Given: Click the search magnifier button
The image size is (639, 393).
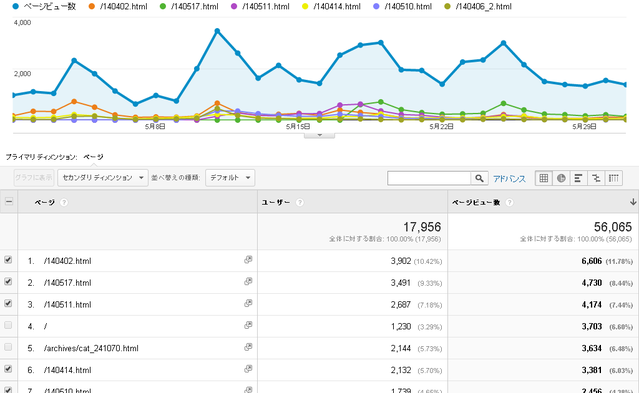Looking at the screenshot, I should pyautogui.click(x=479, y=178).
